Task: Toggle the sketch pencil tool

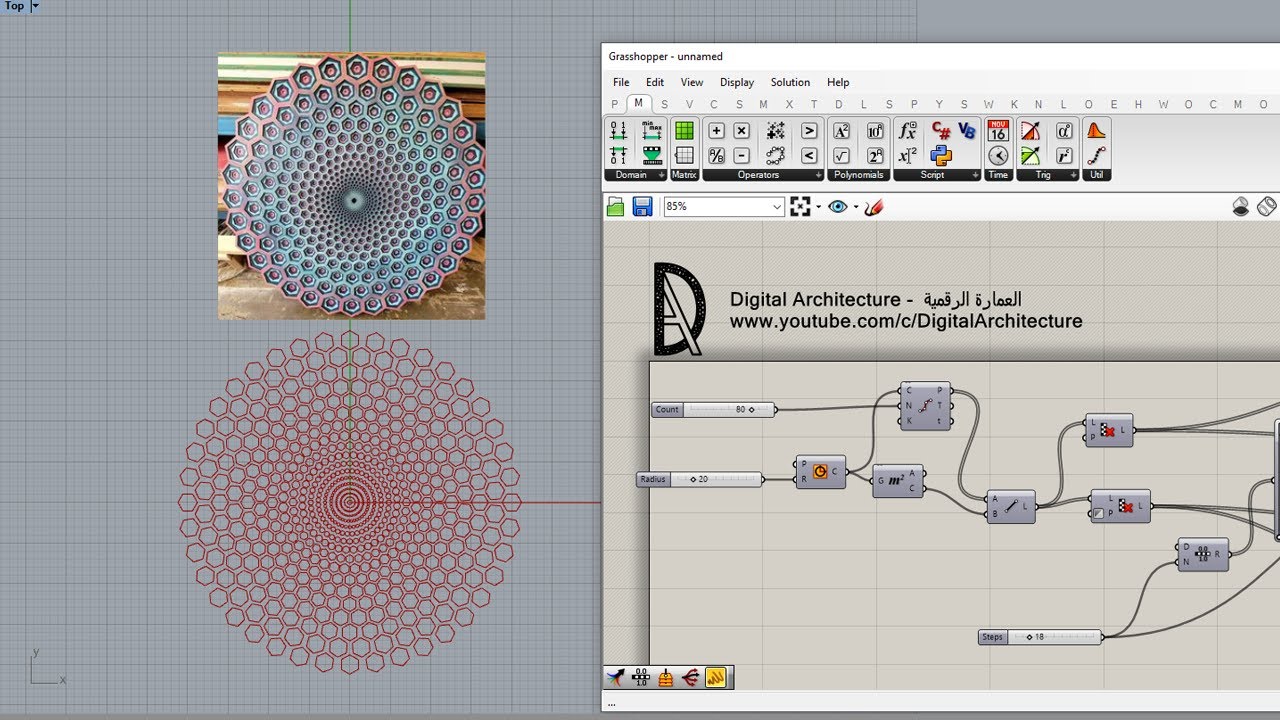Action: [x=874, y=207]
